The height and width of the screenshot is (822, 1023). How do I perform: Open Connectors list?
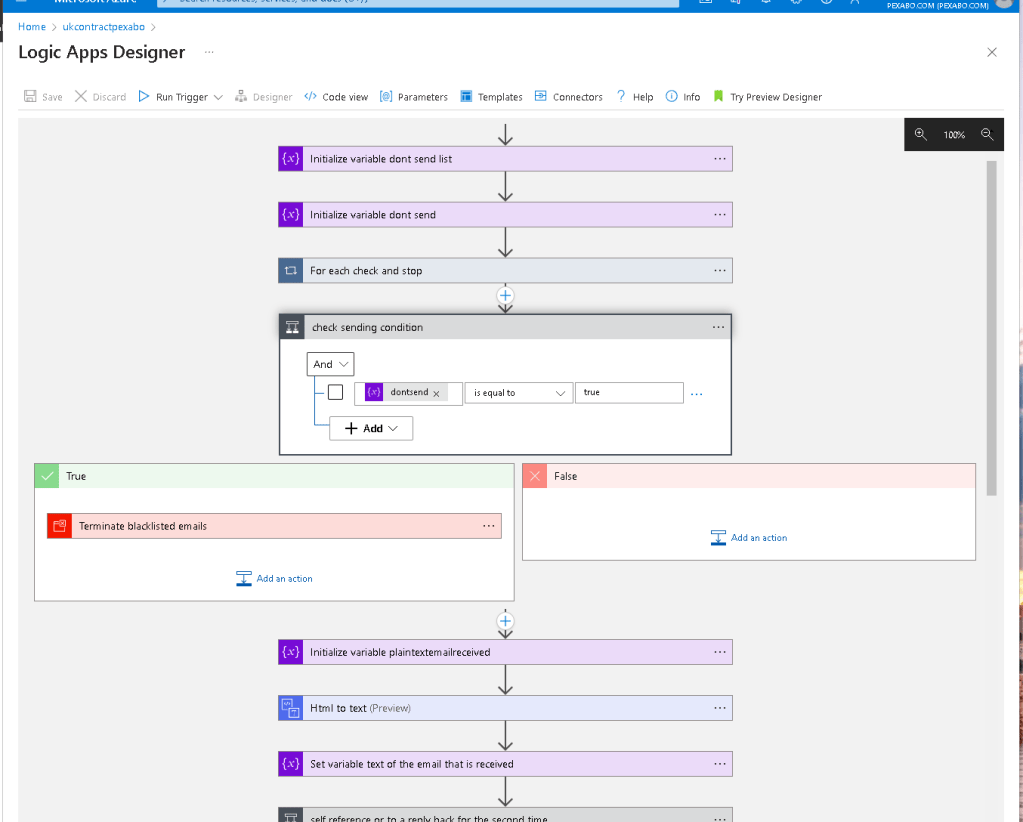pos(568,97)
